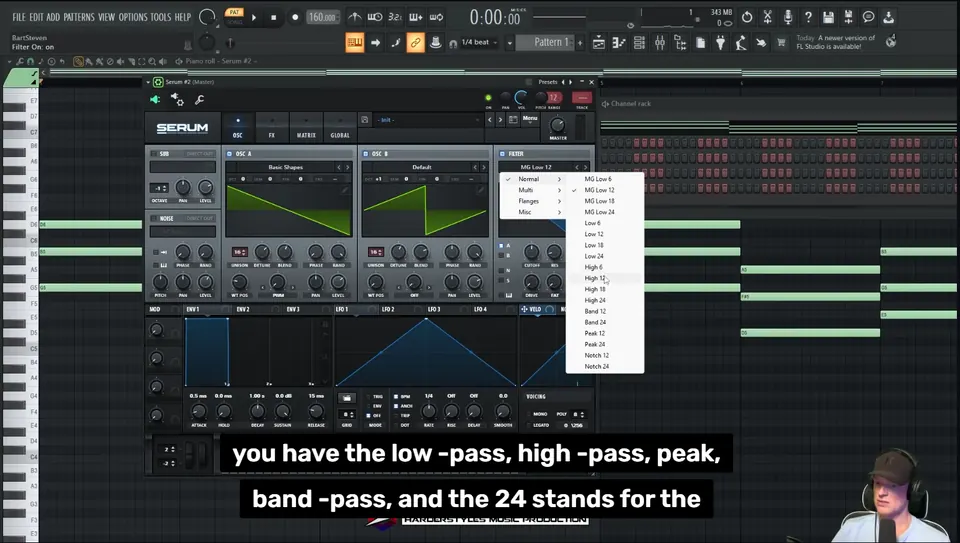Viewport: 960px width, 543px height.
Task: Switch to Serum FX tab
Action: (x=272, y=128)
